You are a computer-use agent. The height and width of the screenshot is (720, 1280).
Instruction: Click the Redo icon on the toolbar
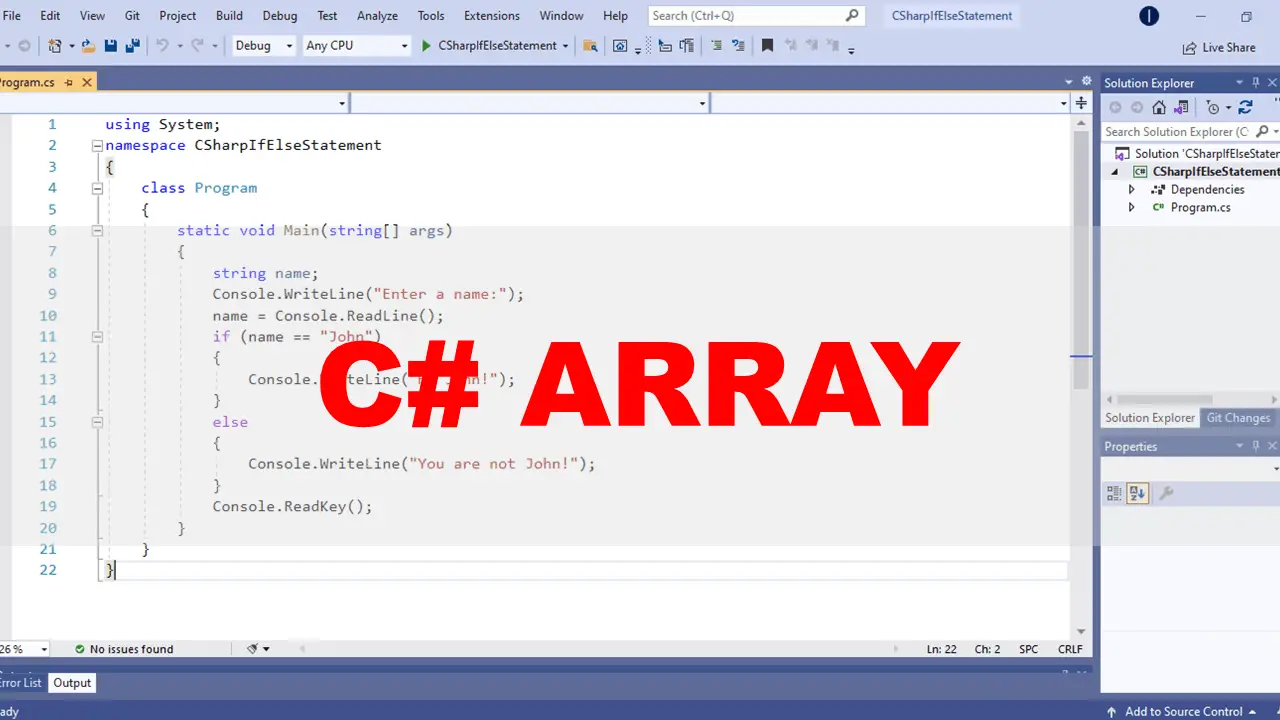click(x=198, y=45)
